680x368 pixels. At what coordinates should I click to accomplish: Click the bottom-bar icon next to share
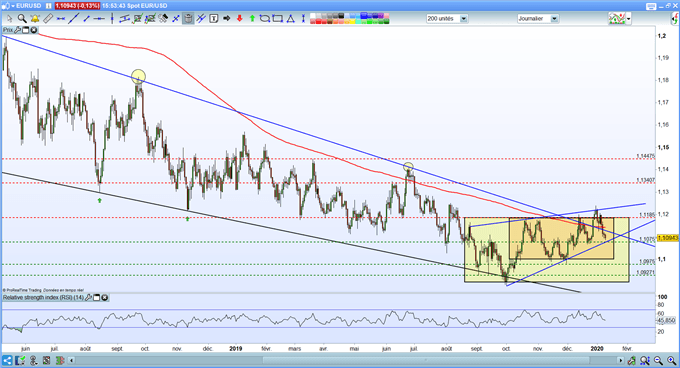tap(20, 361)
